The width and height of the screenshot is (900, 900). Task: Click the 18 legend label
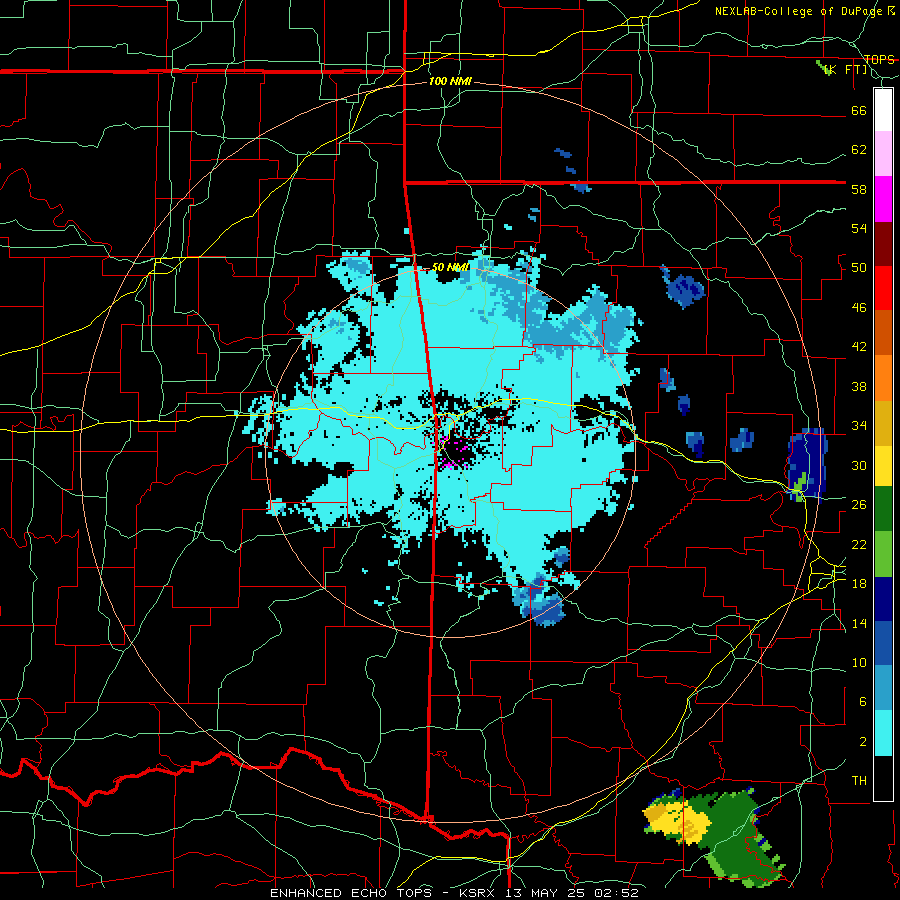[x=859, y=584]
